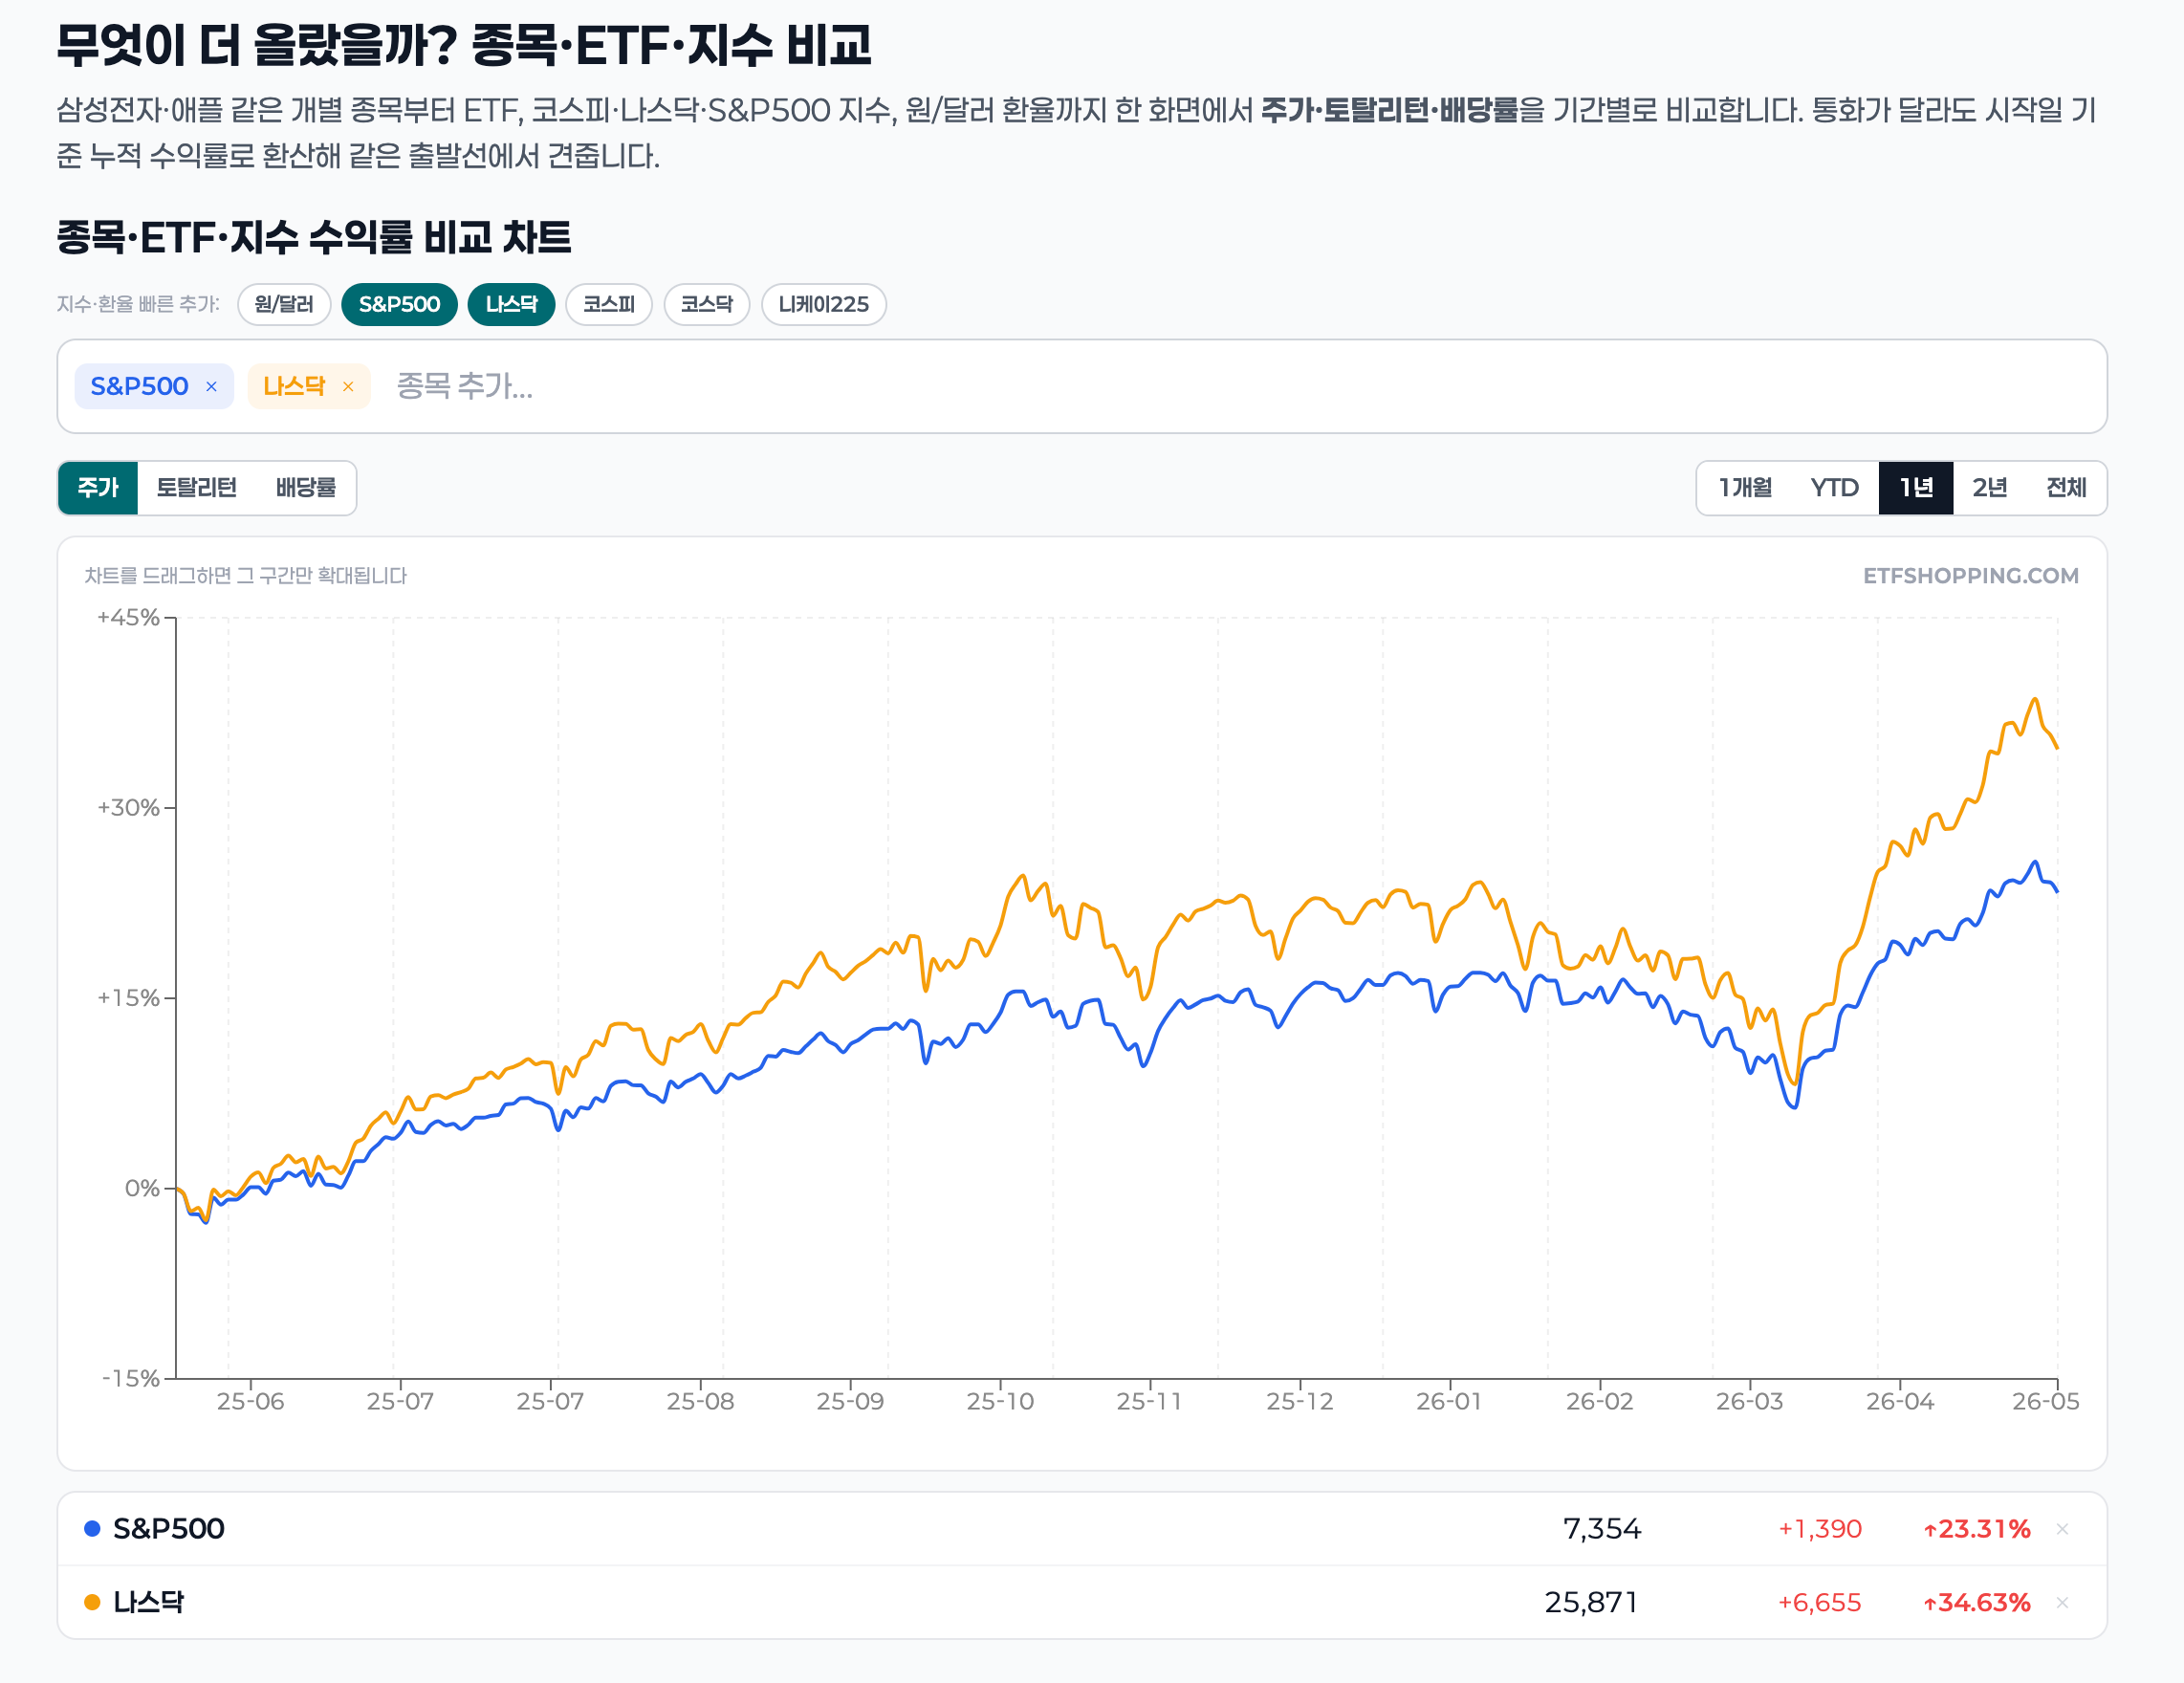The image size is (2184, 1683).
Task: Delete the 나스닥 row using its x icon
Action: [2062, 1603]
